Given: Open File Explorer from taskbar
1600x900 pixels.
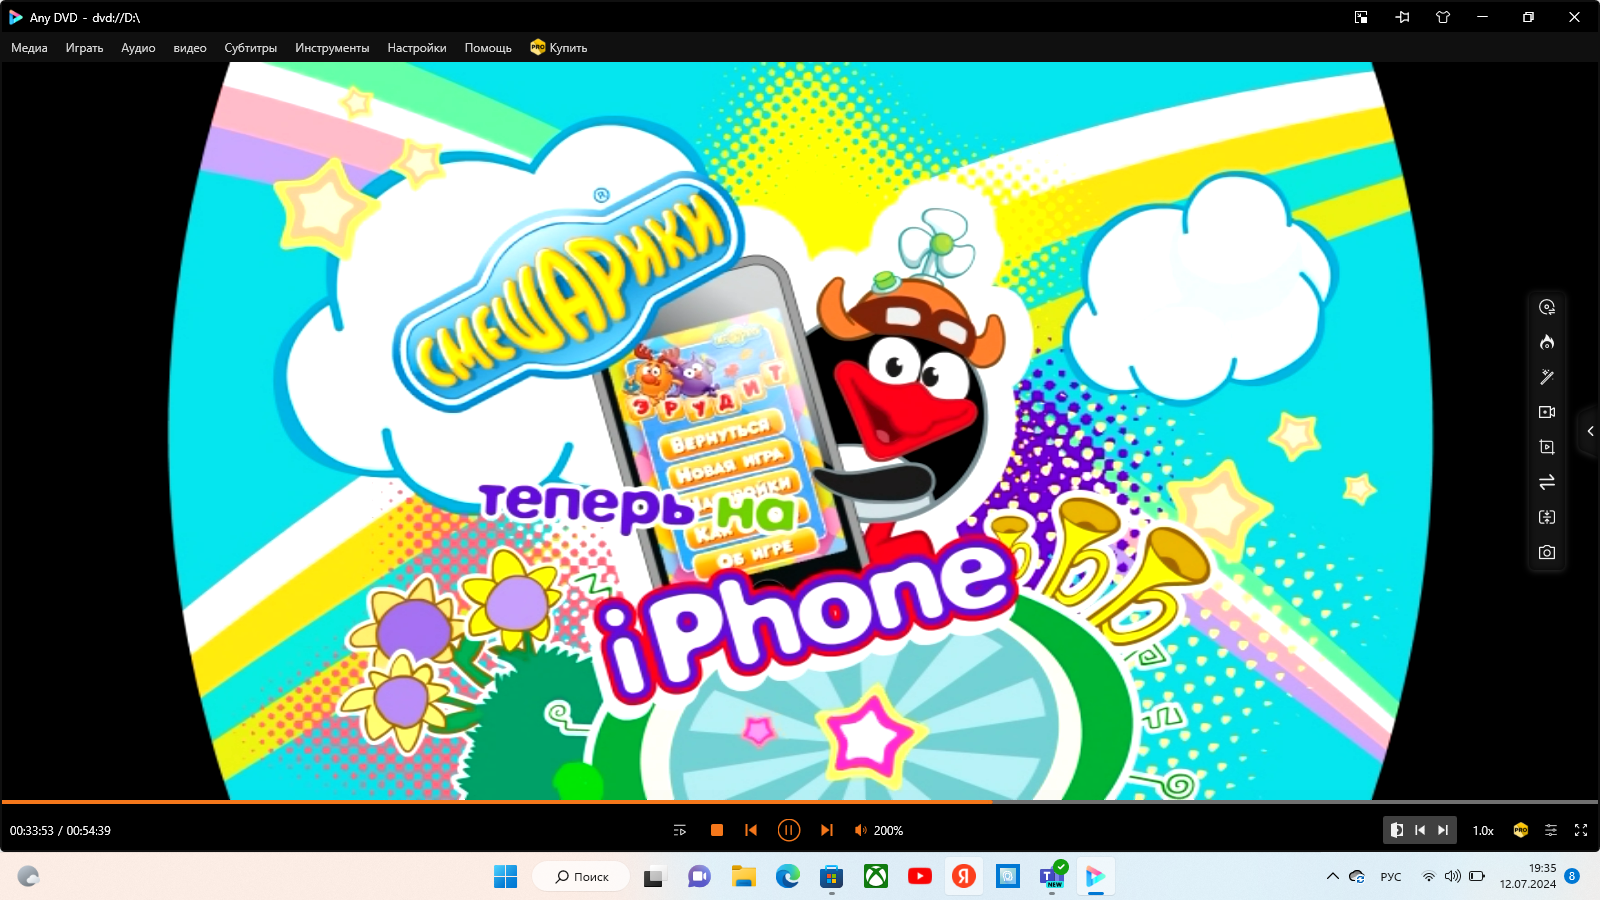Looking at the screenshot, I should coord(743,877).
